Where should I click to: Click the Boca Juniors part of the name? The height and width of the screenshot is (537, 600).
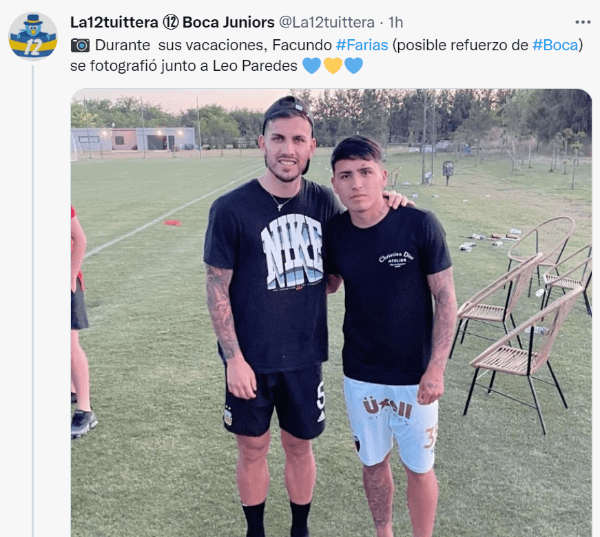(x=228, y=23)
